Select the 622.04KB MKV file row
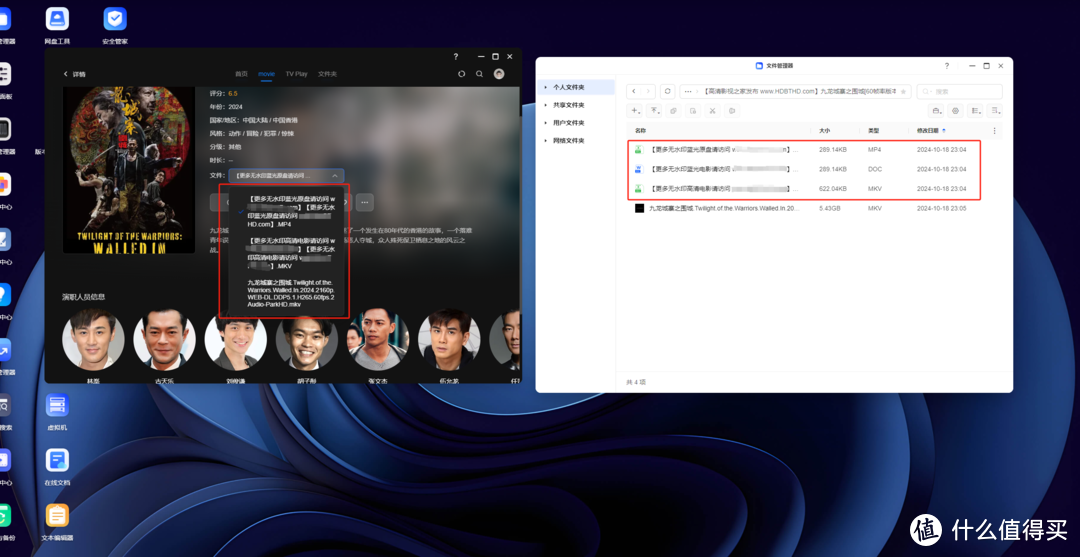The height and width of the screenshot is (557, 1080). [x=813, y=188]
